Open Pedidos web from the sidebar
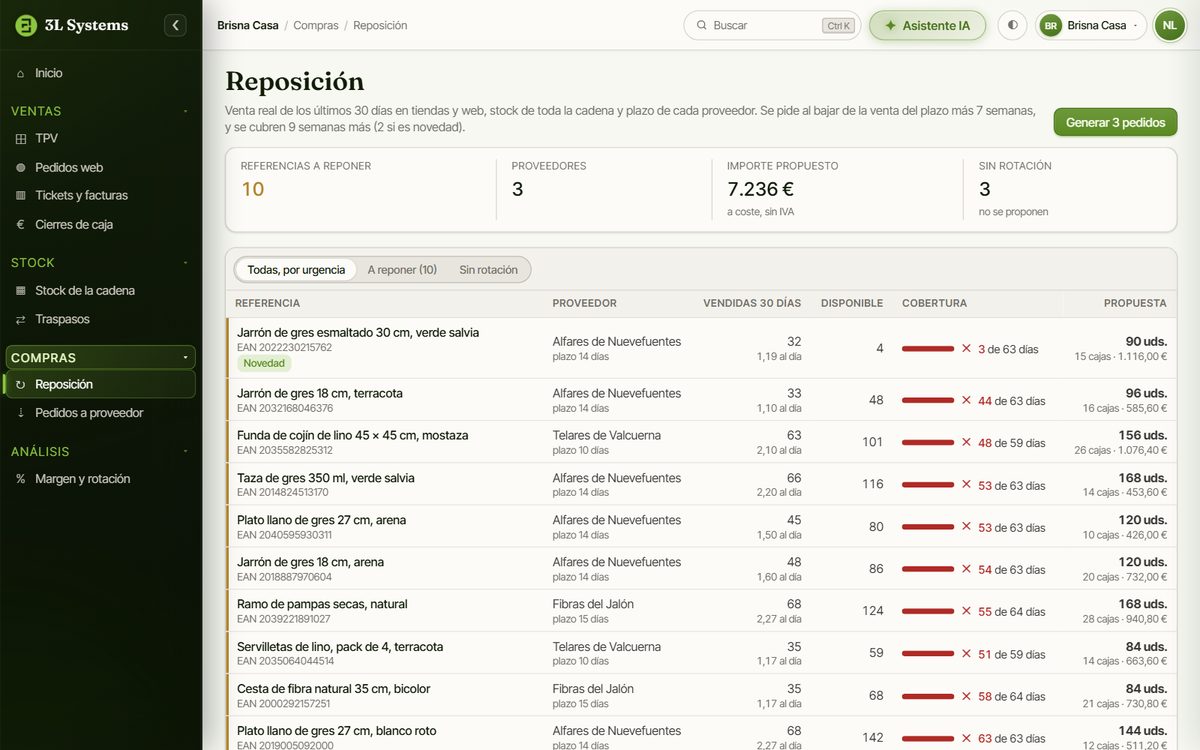This screenshot has width=1200, height=750. pos(101,167)
